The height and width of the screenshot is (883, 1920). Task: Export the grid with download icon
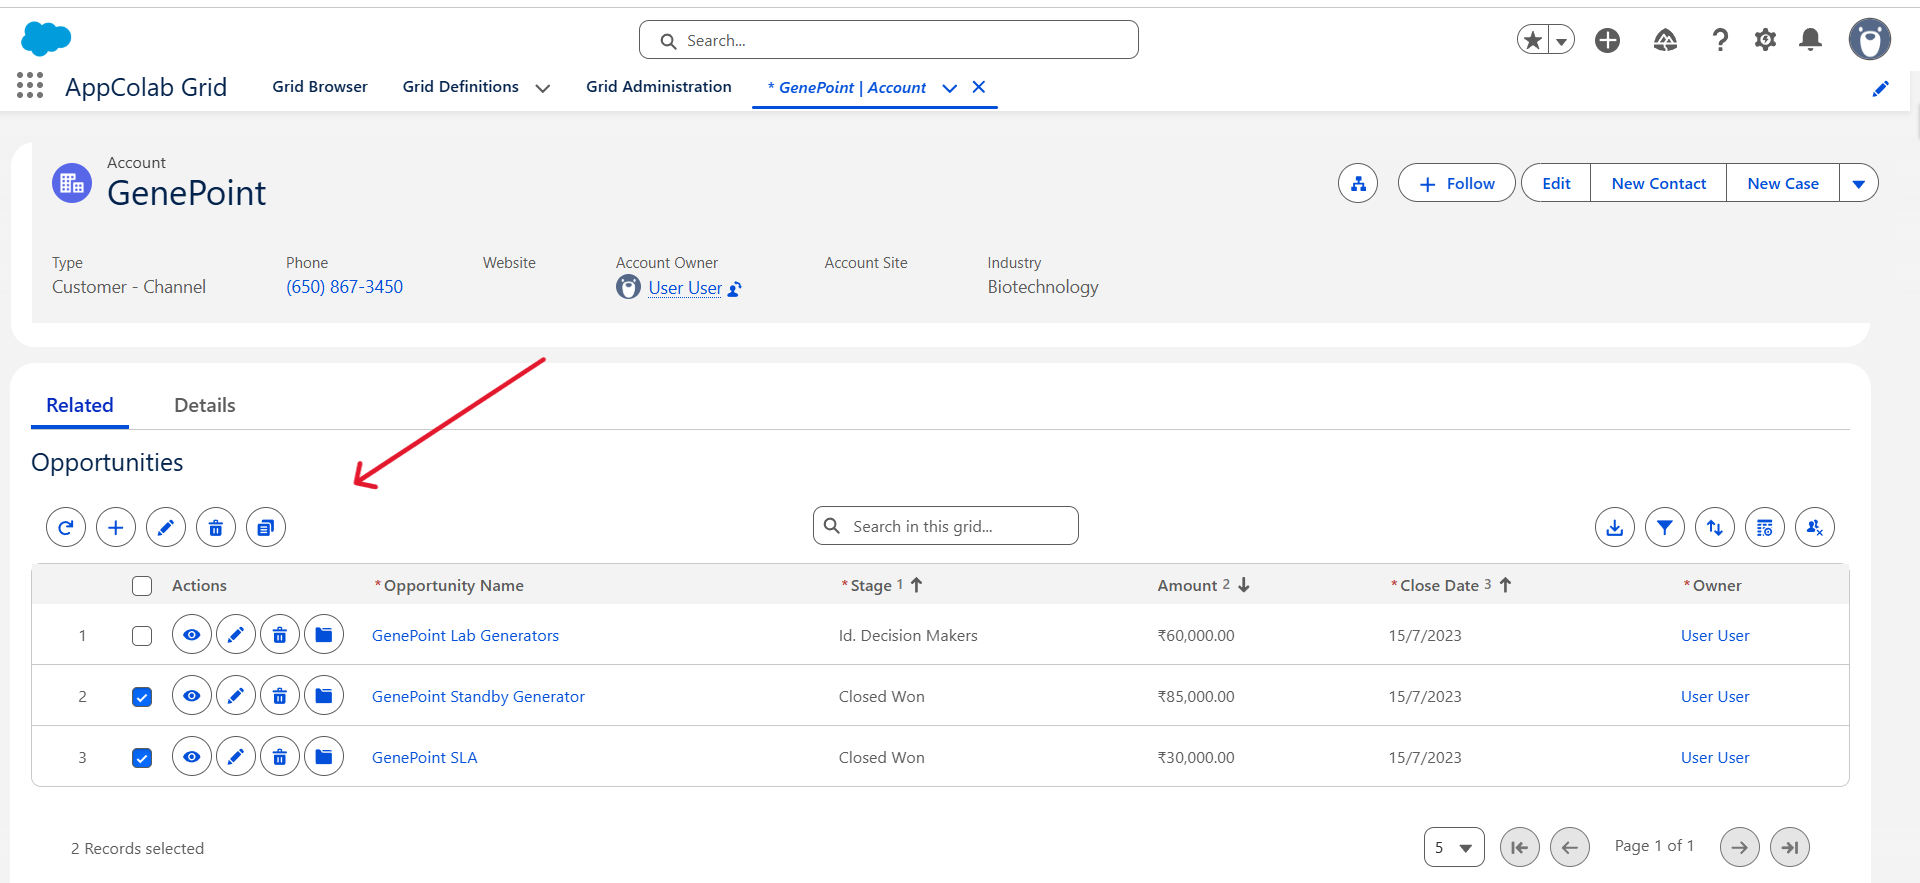pyautogui.click(x=1615, y=527)
